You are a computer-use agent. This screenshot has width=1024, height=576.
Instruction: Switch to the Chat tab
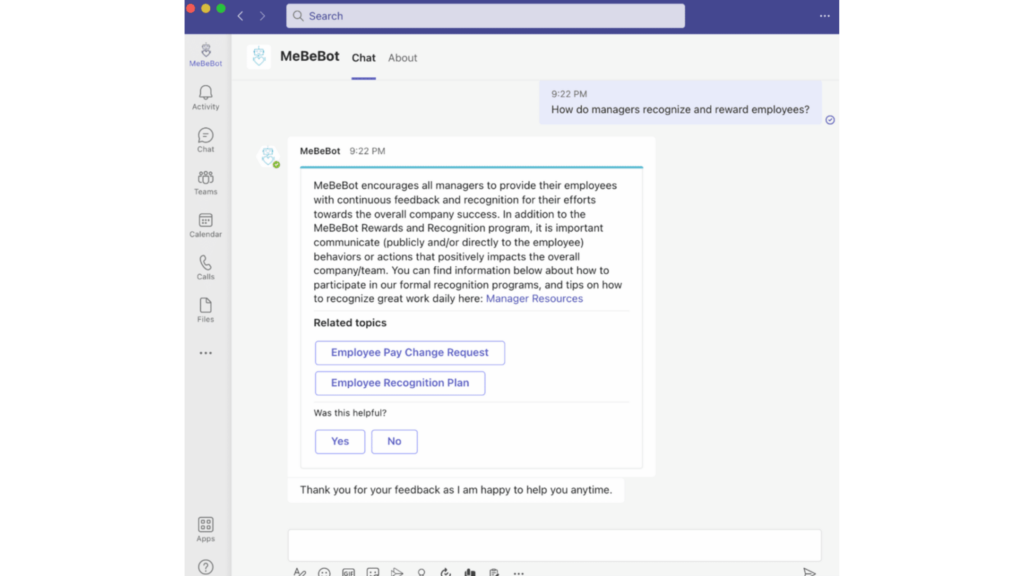364,57
